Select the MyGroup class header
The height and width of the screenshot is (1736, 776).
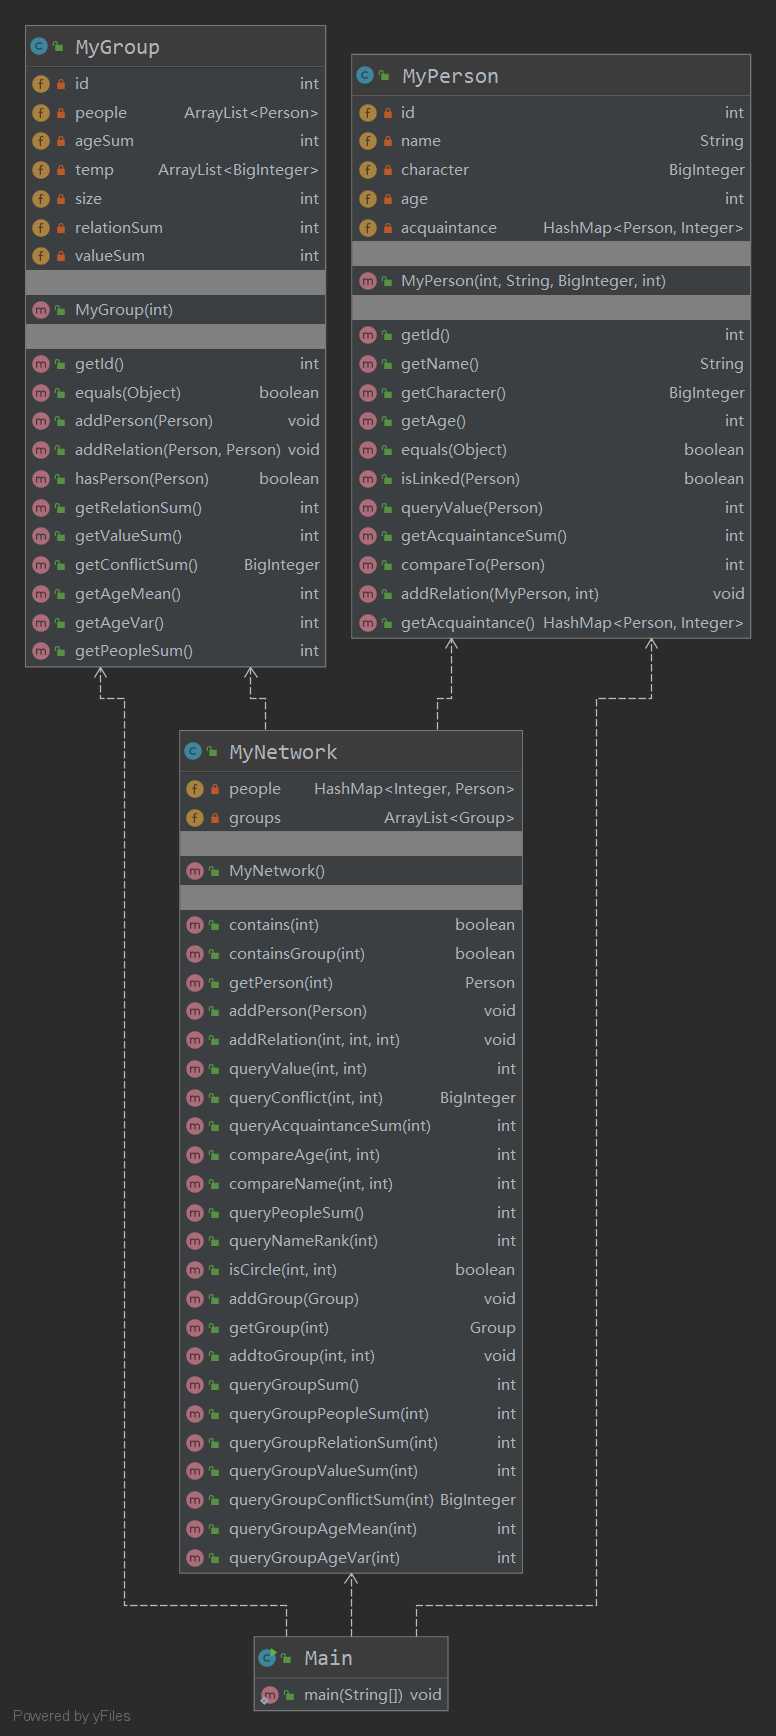click(x=175, y=47)
